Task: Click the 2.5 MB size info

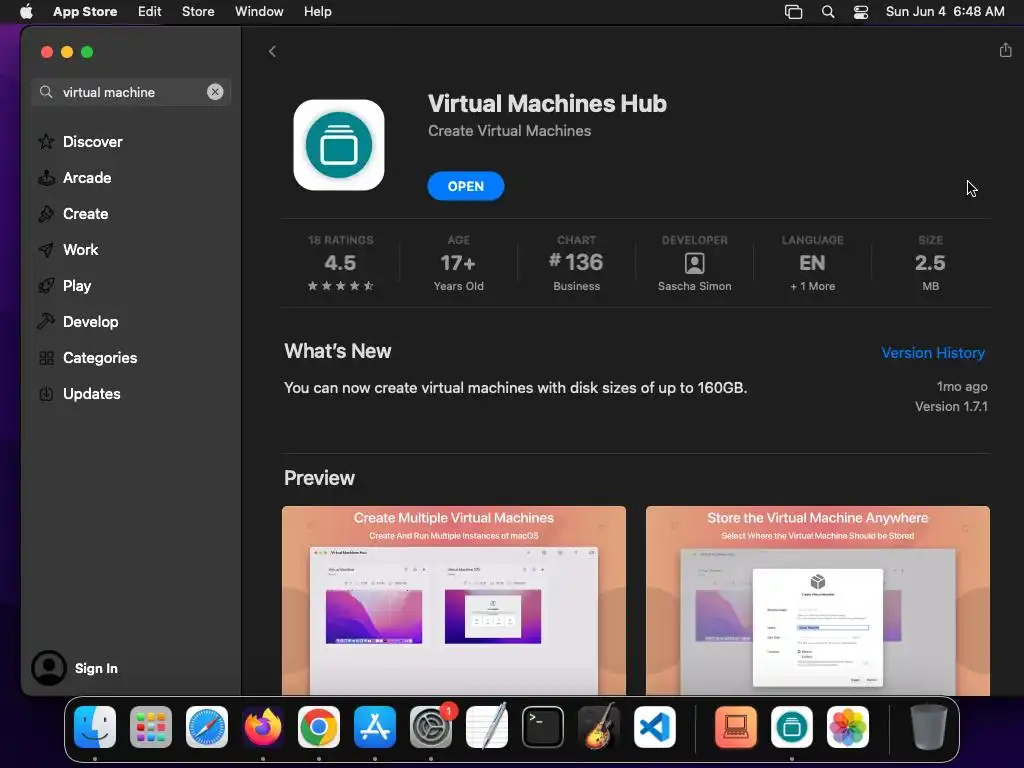Action: click(930, 263)
